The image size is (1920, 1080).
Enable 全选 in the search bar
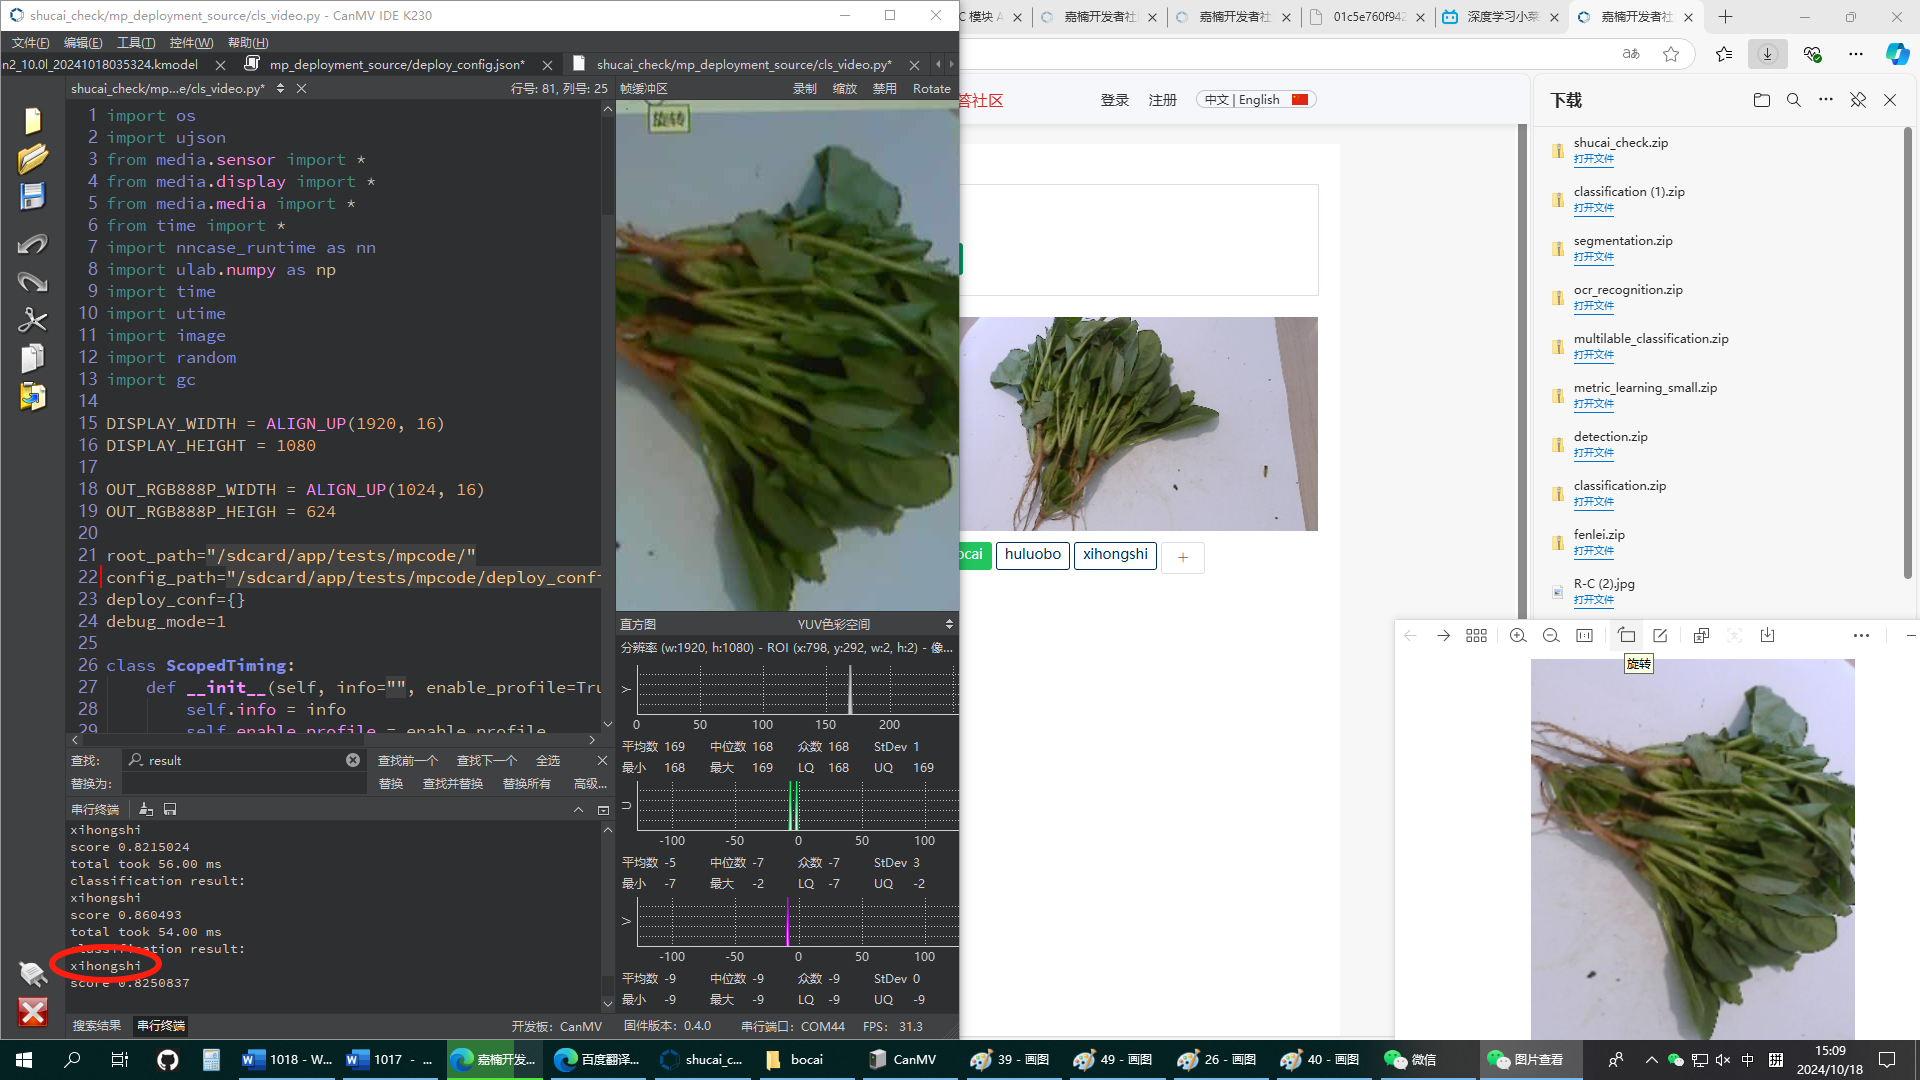pos(547,760)
